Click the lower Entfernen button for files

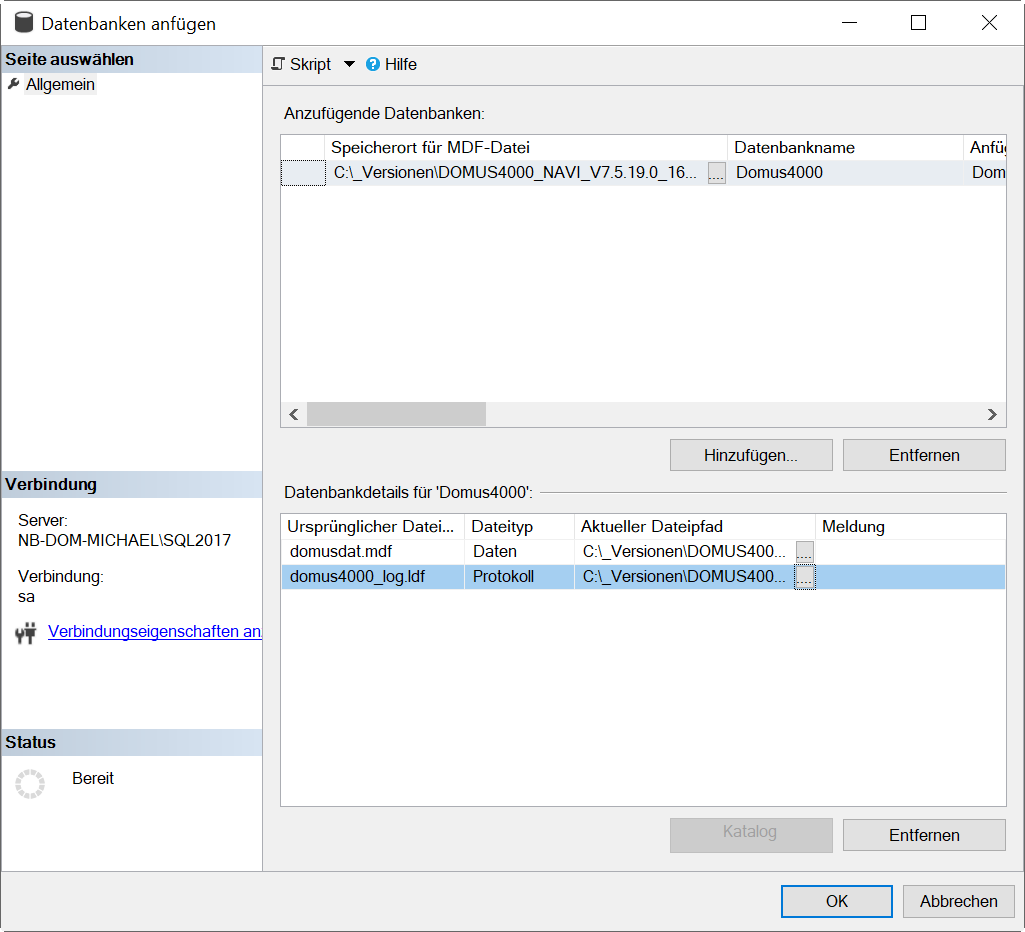tap(924, 835)
